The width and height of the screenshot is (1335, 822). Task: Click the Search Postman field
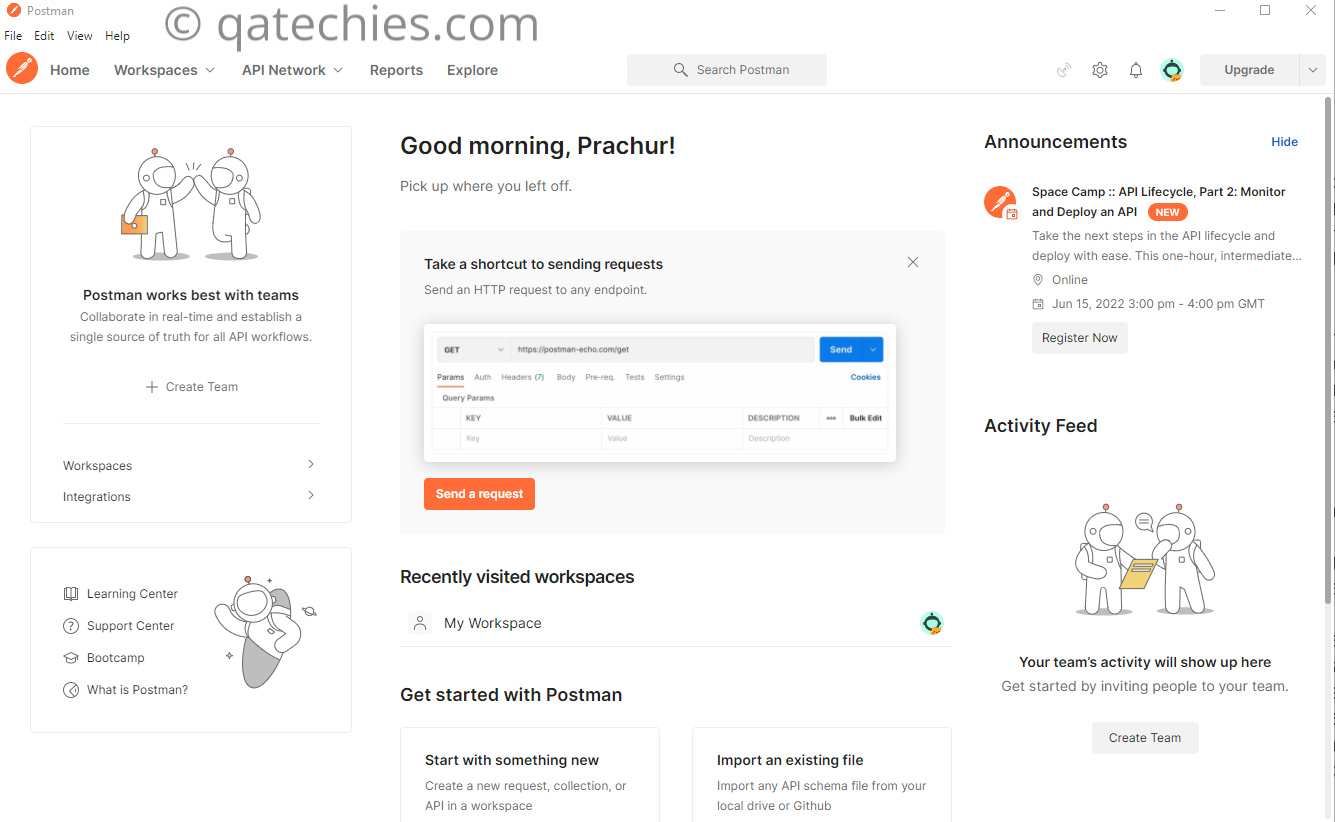[727, 70]
